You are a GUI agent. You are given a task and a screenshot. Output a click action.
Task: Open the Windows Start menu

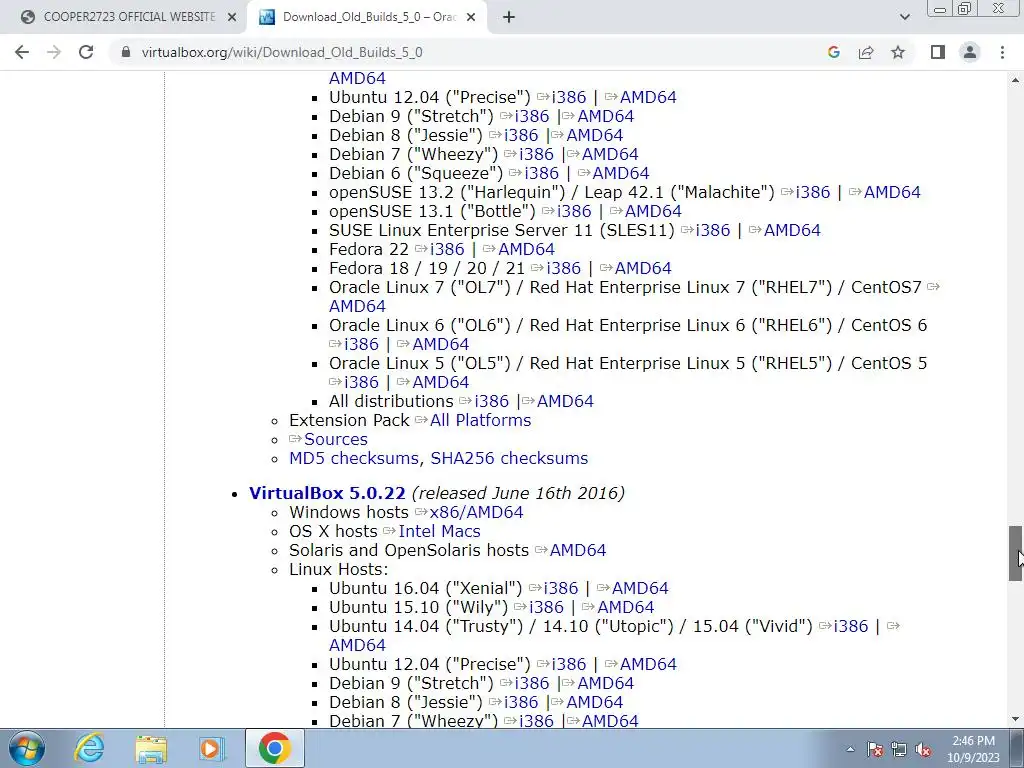tap(27, 748)
